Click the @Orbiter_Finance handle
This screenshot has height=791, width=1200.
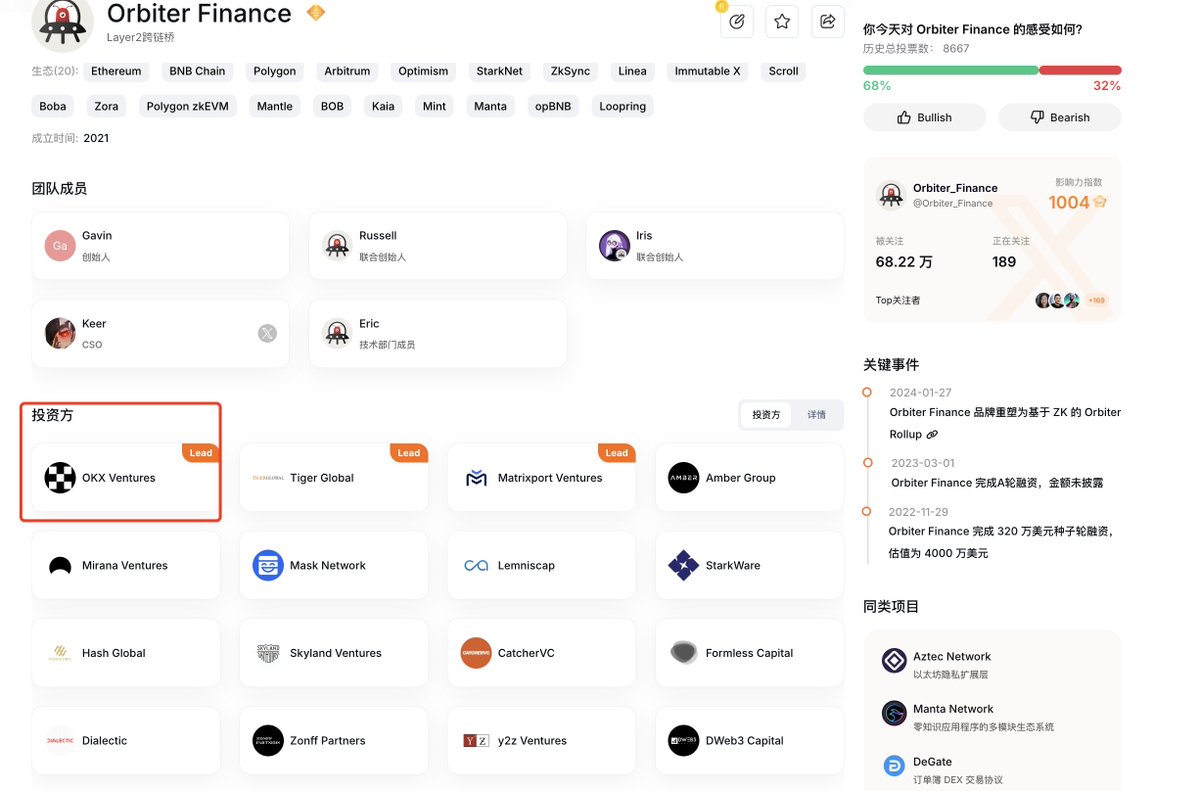[953, 204]
